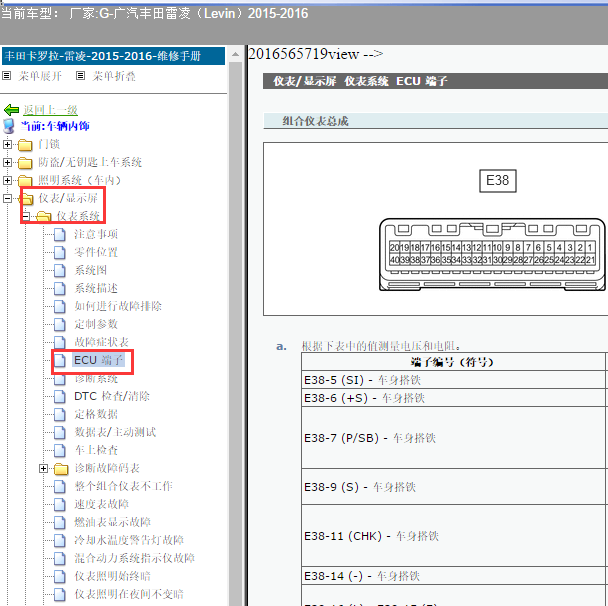
Task: Click the 速度表故障 page icon
Action: point(59,504)
